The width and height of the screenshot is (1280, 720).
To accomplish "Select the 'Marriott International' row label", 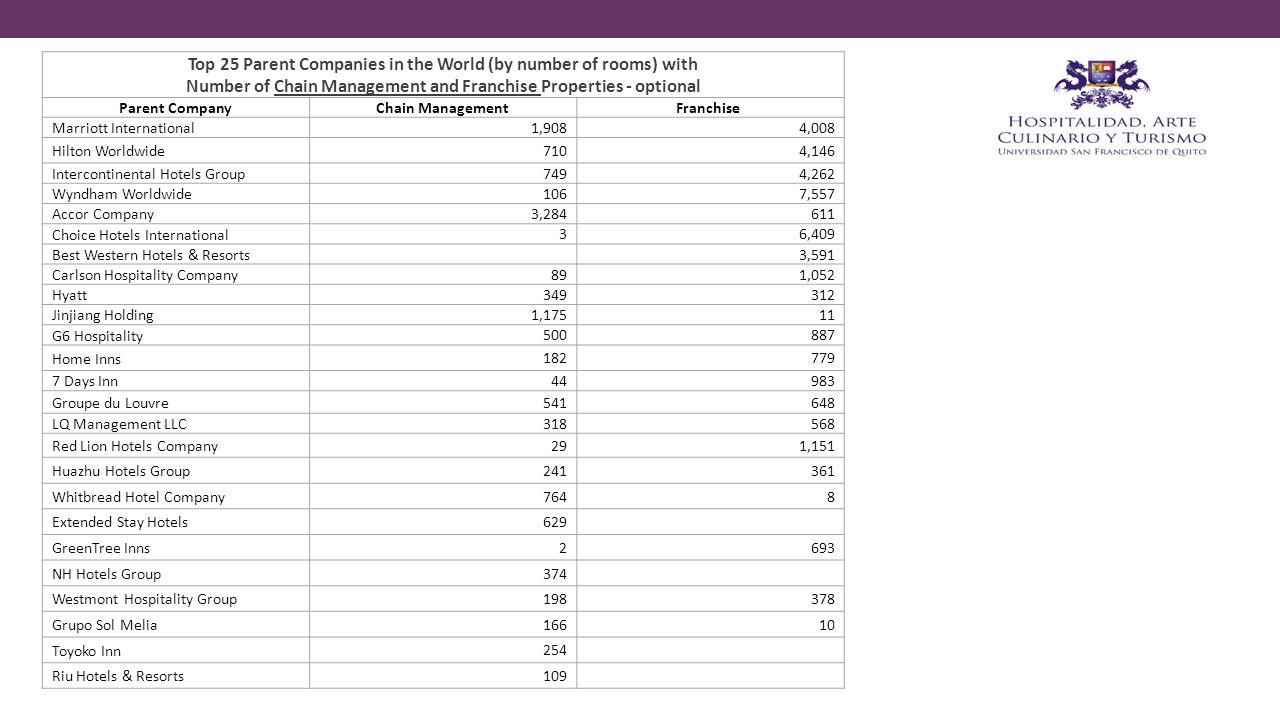I will point(123,128).
